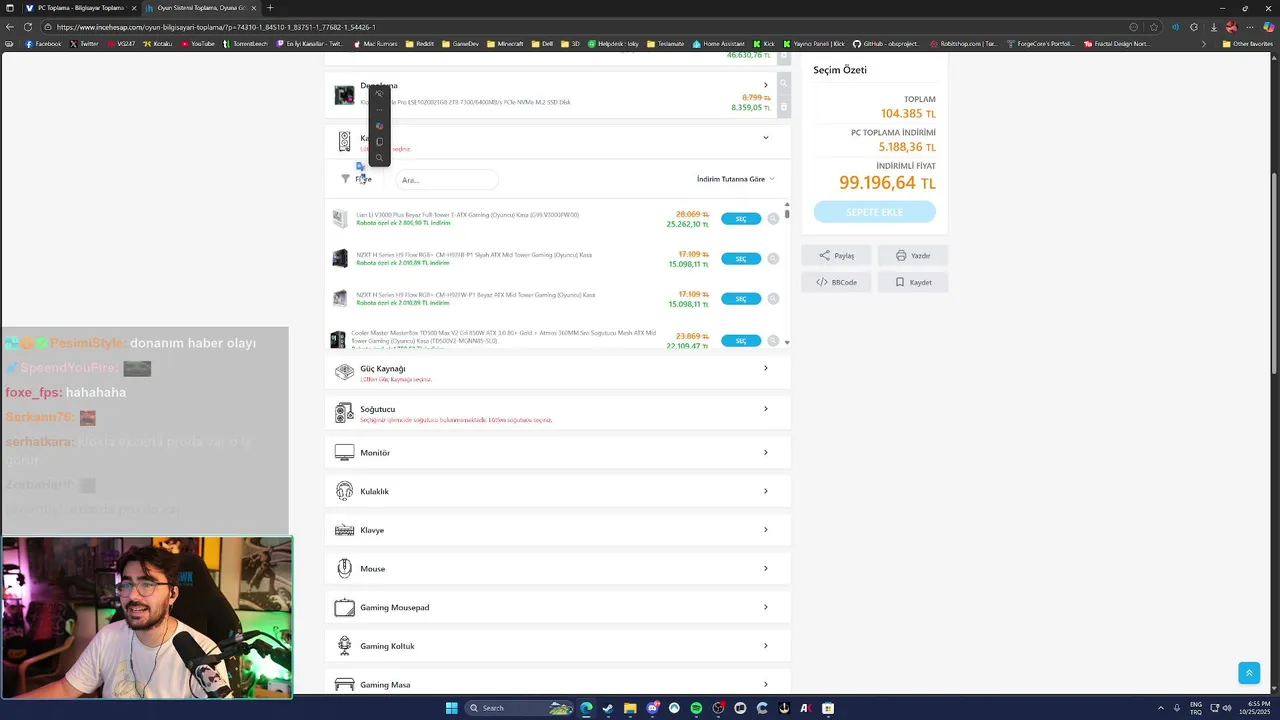Inspect the NZXT H9 Beyaz magnifier icon
Viewport: 1280px width, 720px height.
pos(773,299)
